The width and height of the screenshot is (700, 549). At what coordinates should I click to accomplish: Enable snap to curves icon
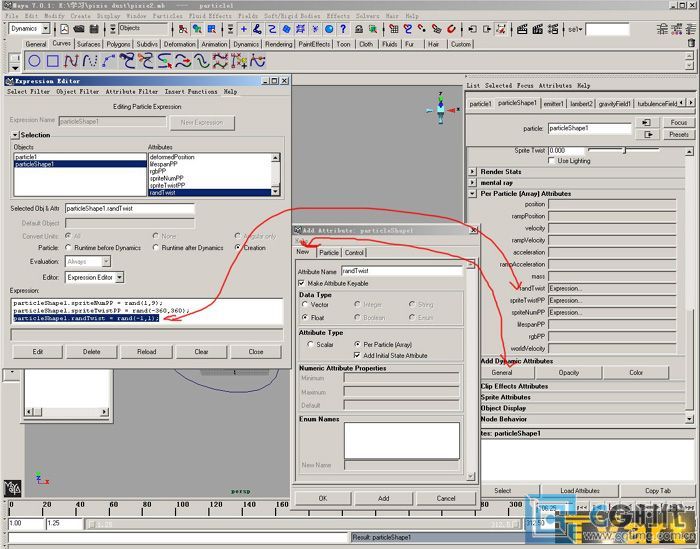[408, 29]
